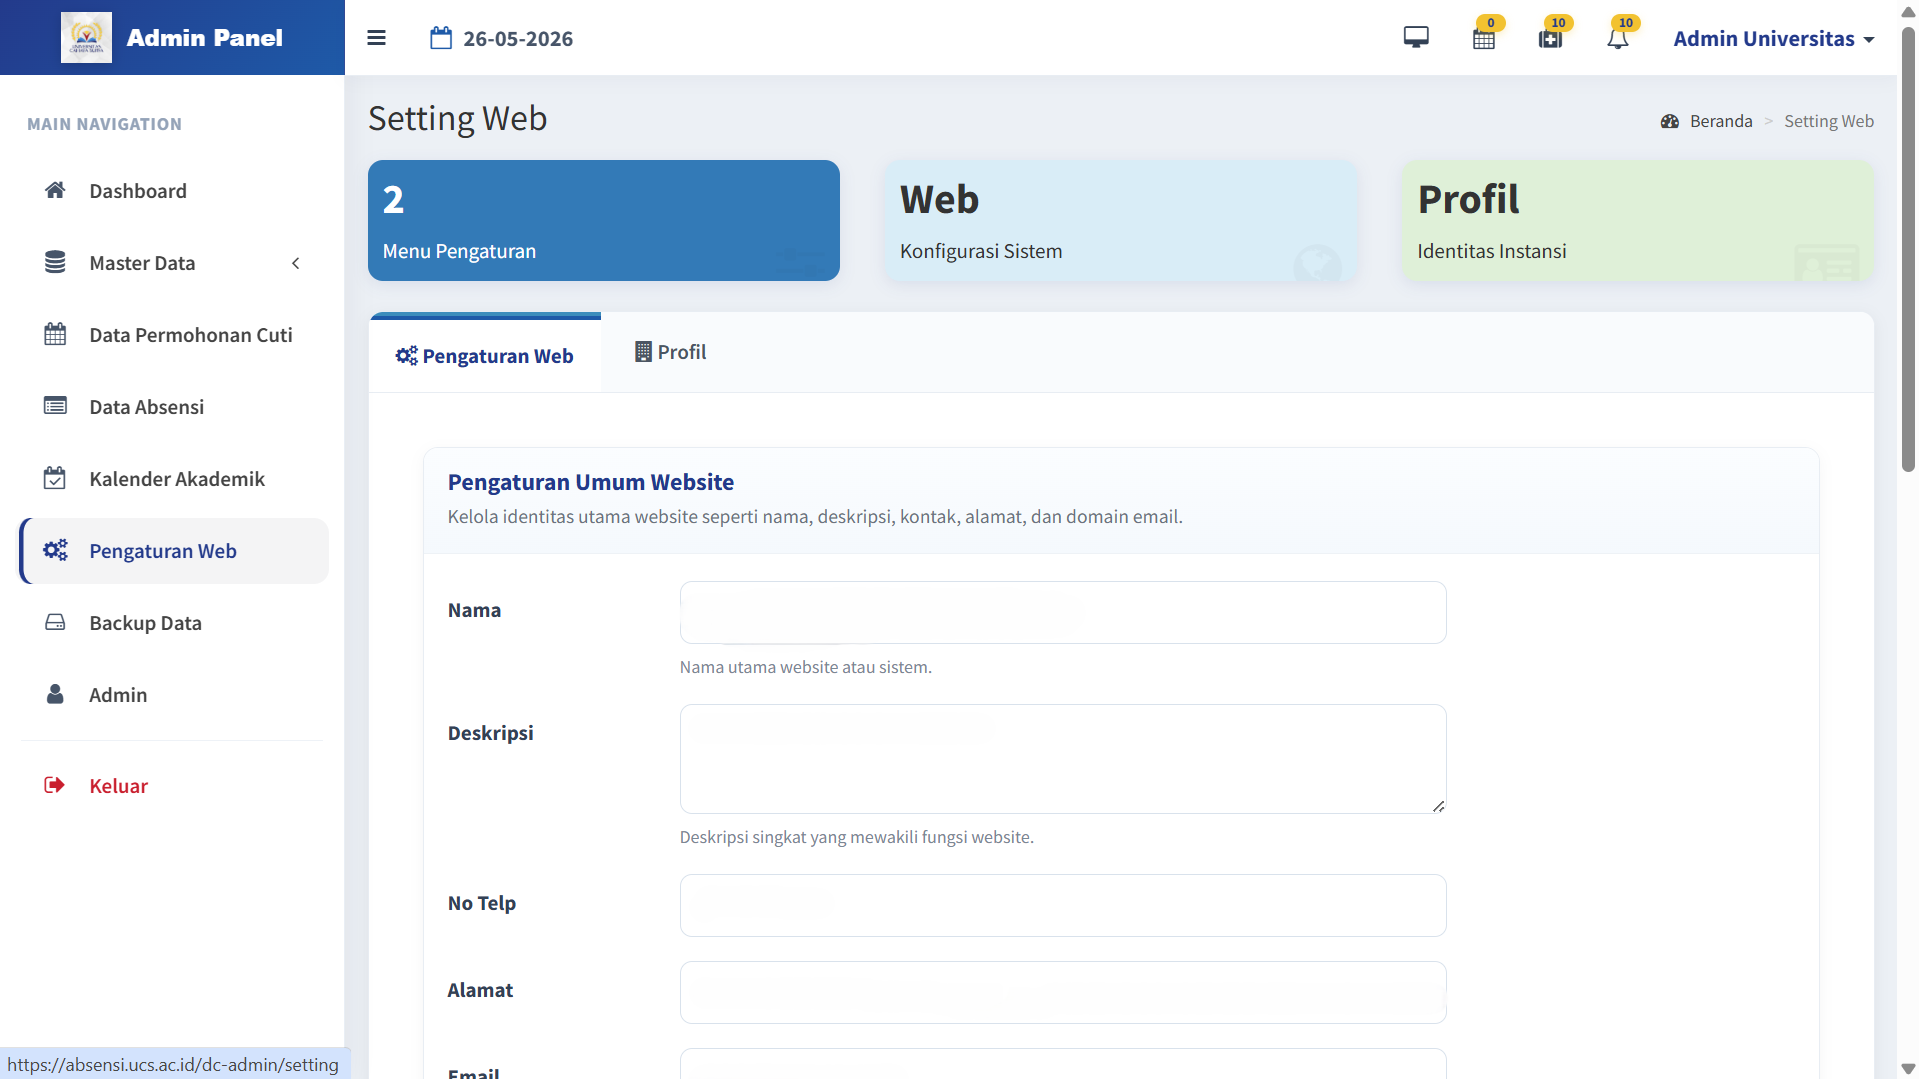This screenshot has height=1079, width=1919.
Task: Click the Keluar sign-out icon
Action: point(54,785)
